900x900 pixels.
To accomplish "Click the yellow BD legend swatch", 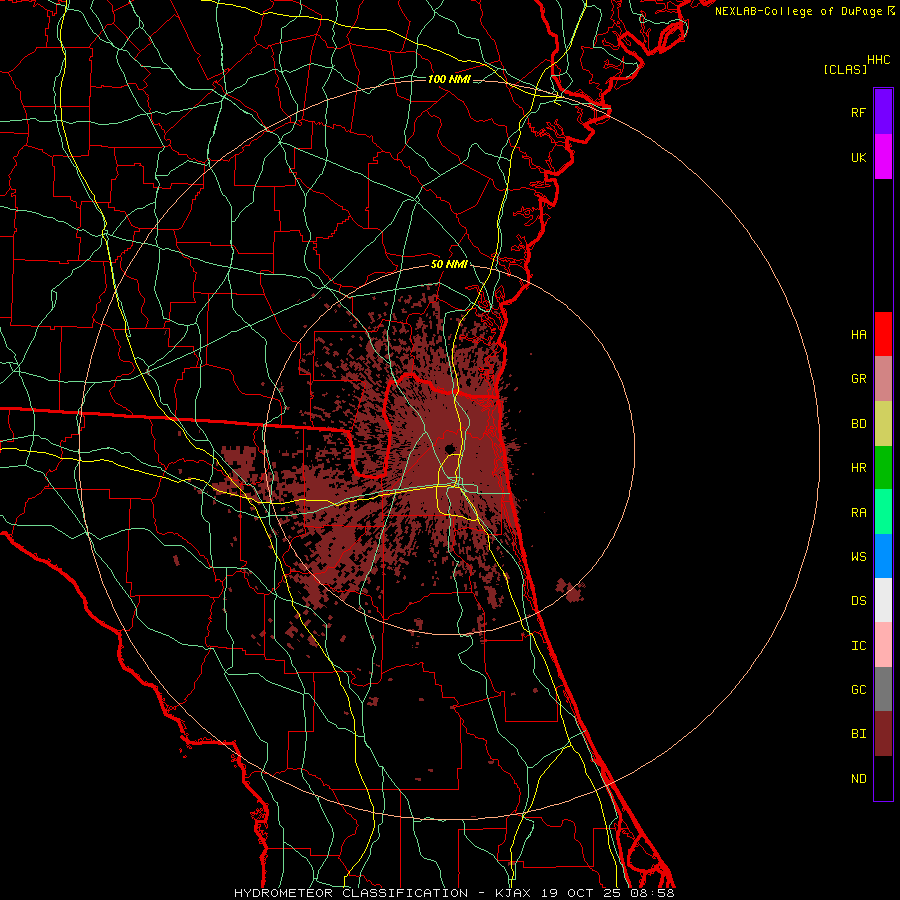I will [x=883, y=424].
